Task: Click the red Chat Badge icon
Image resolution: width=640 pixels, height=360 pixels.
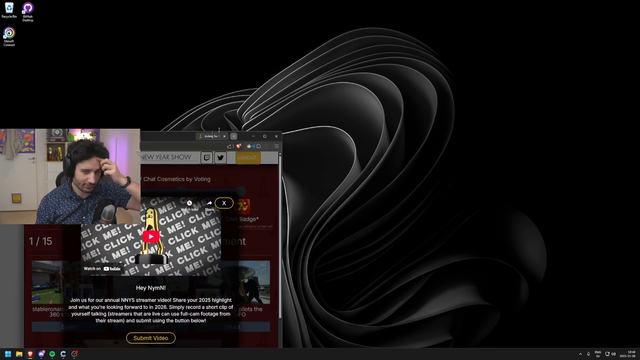Action: (x=244, y=207)
